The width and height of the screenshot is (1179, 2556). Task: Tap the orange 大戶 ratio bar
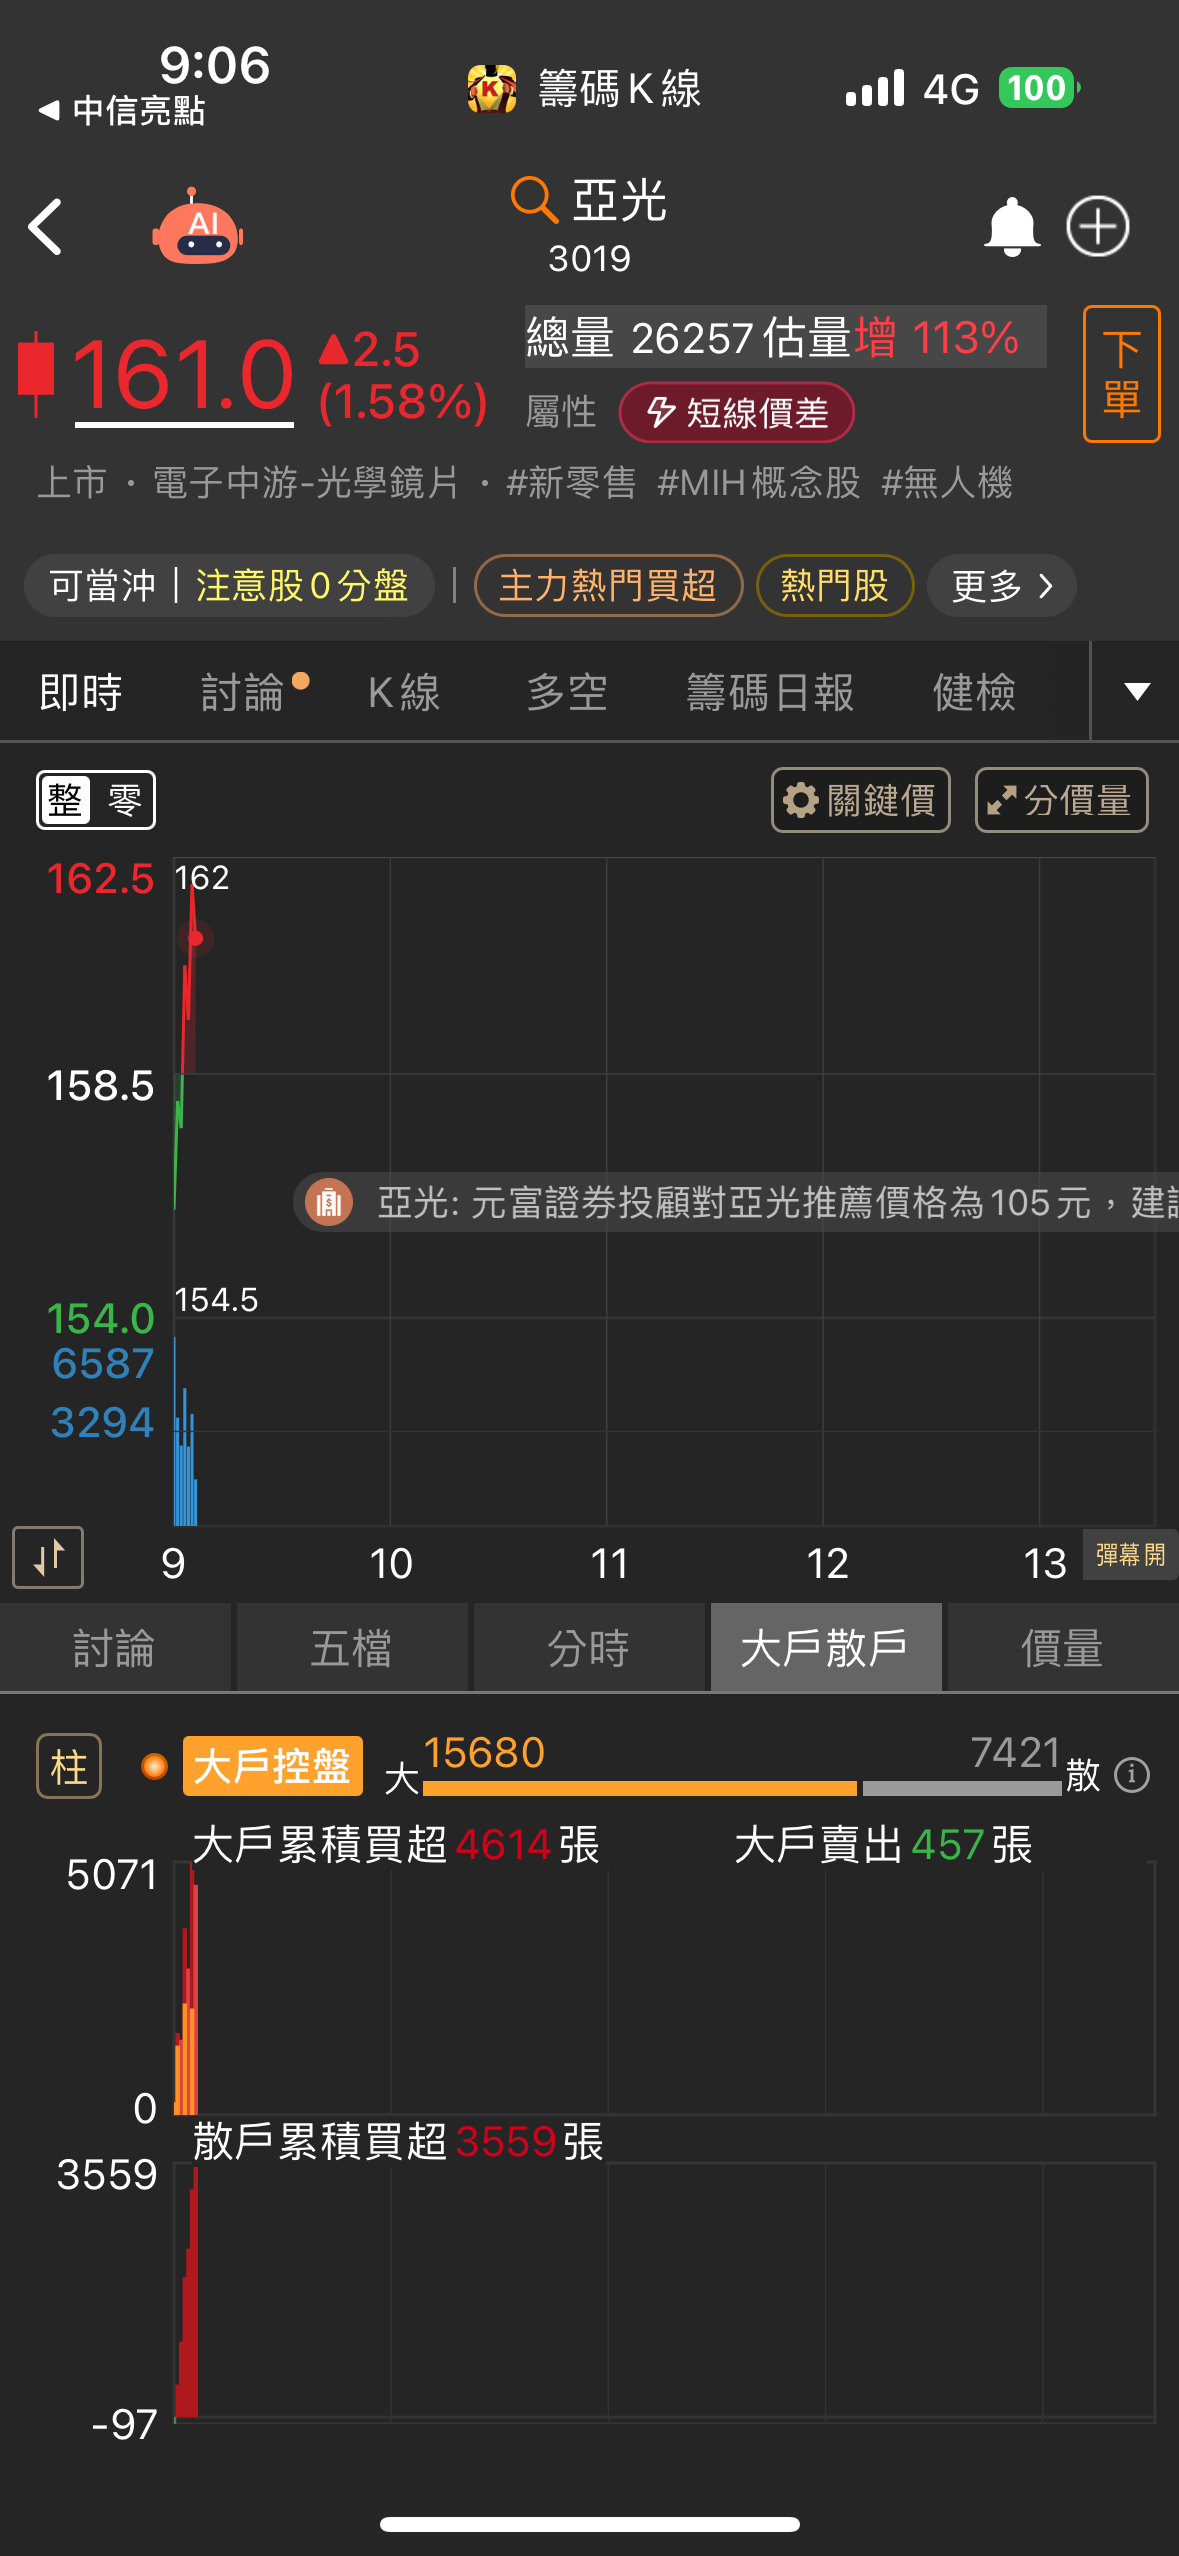[640, 1788]
